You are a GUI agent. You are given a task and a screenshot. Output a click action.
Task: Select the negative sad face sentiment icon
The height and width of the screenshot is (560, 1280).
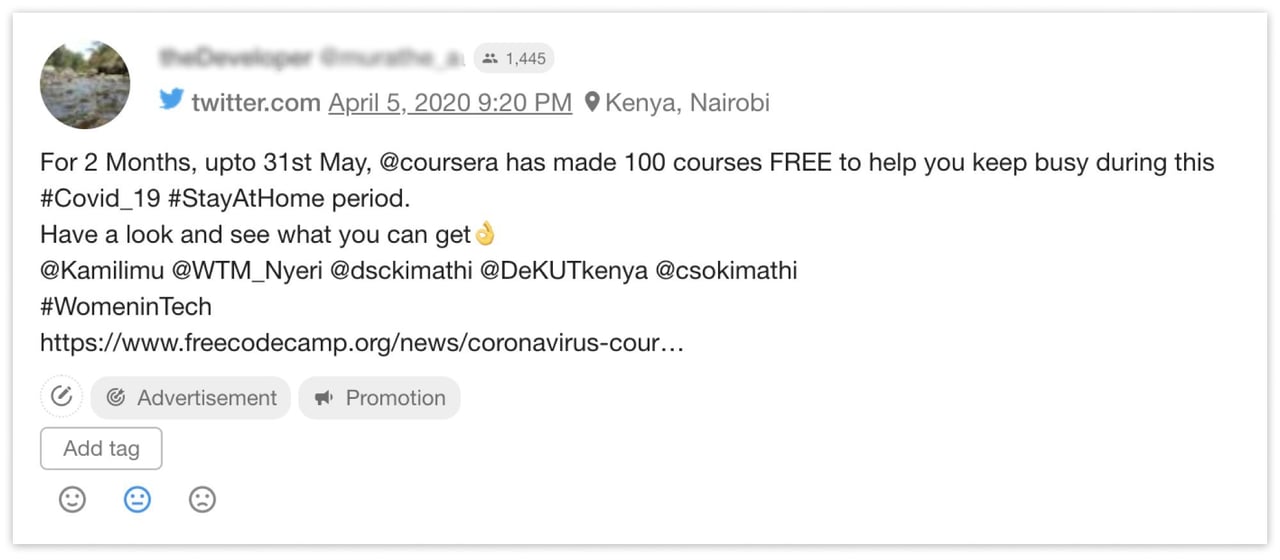click(x=202, y=499)
